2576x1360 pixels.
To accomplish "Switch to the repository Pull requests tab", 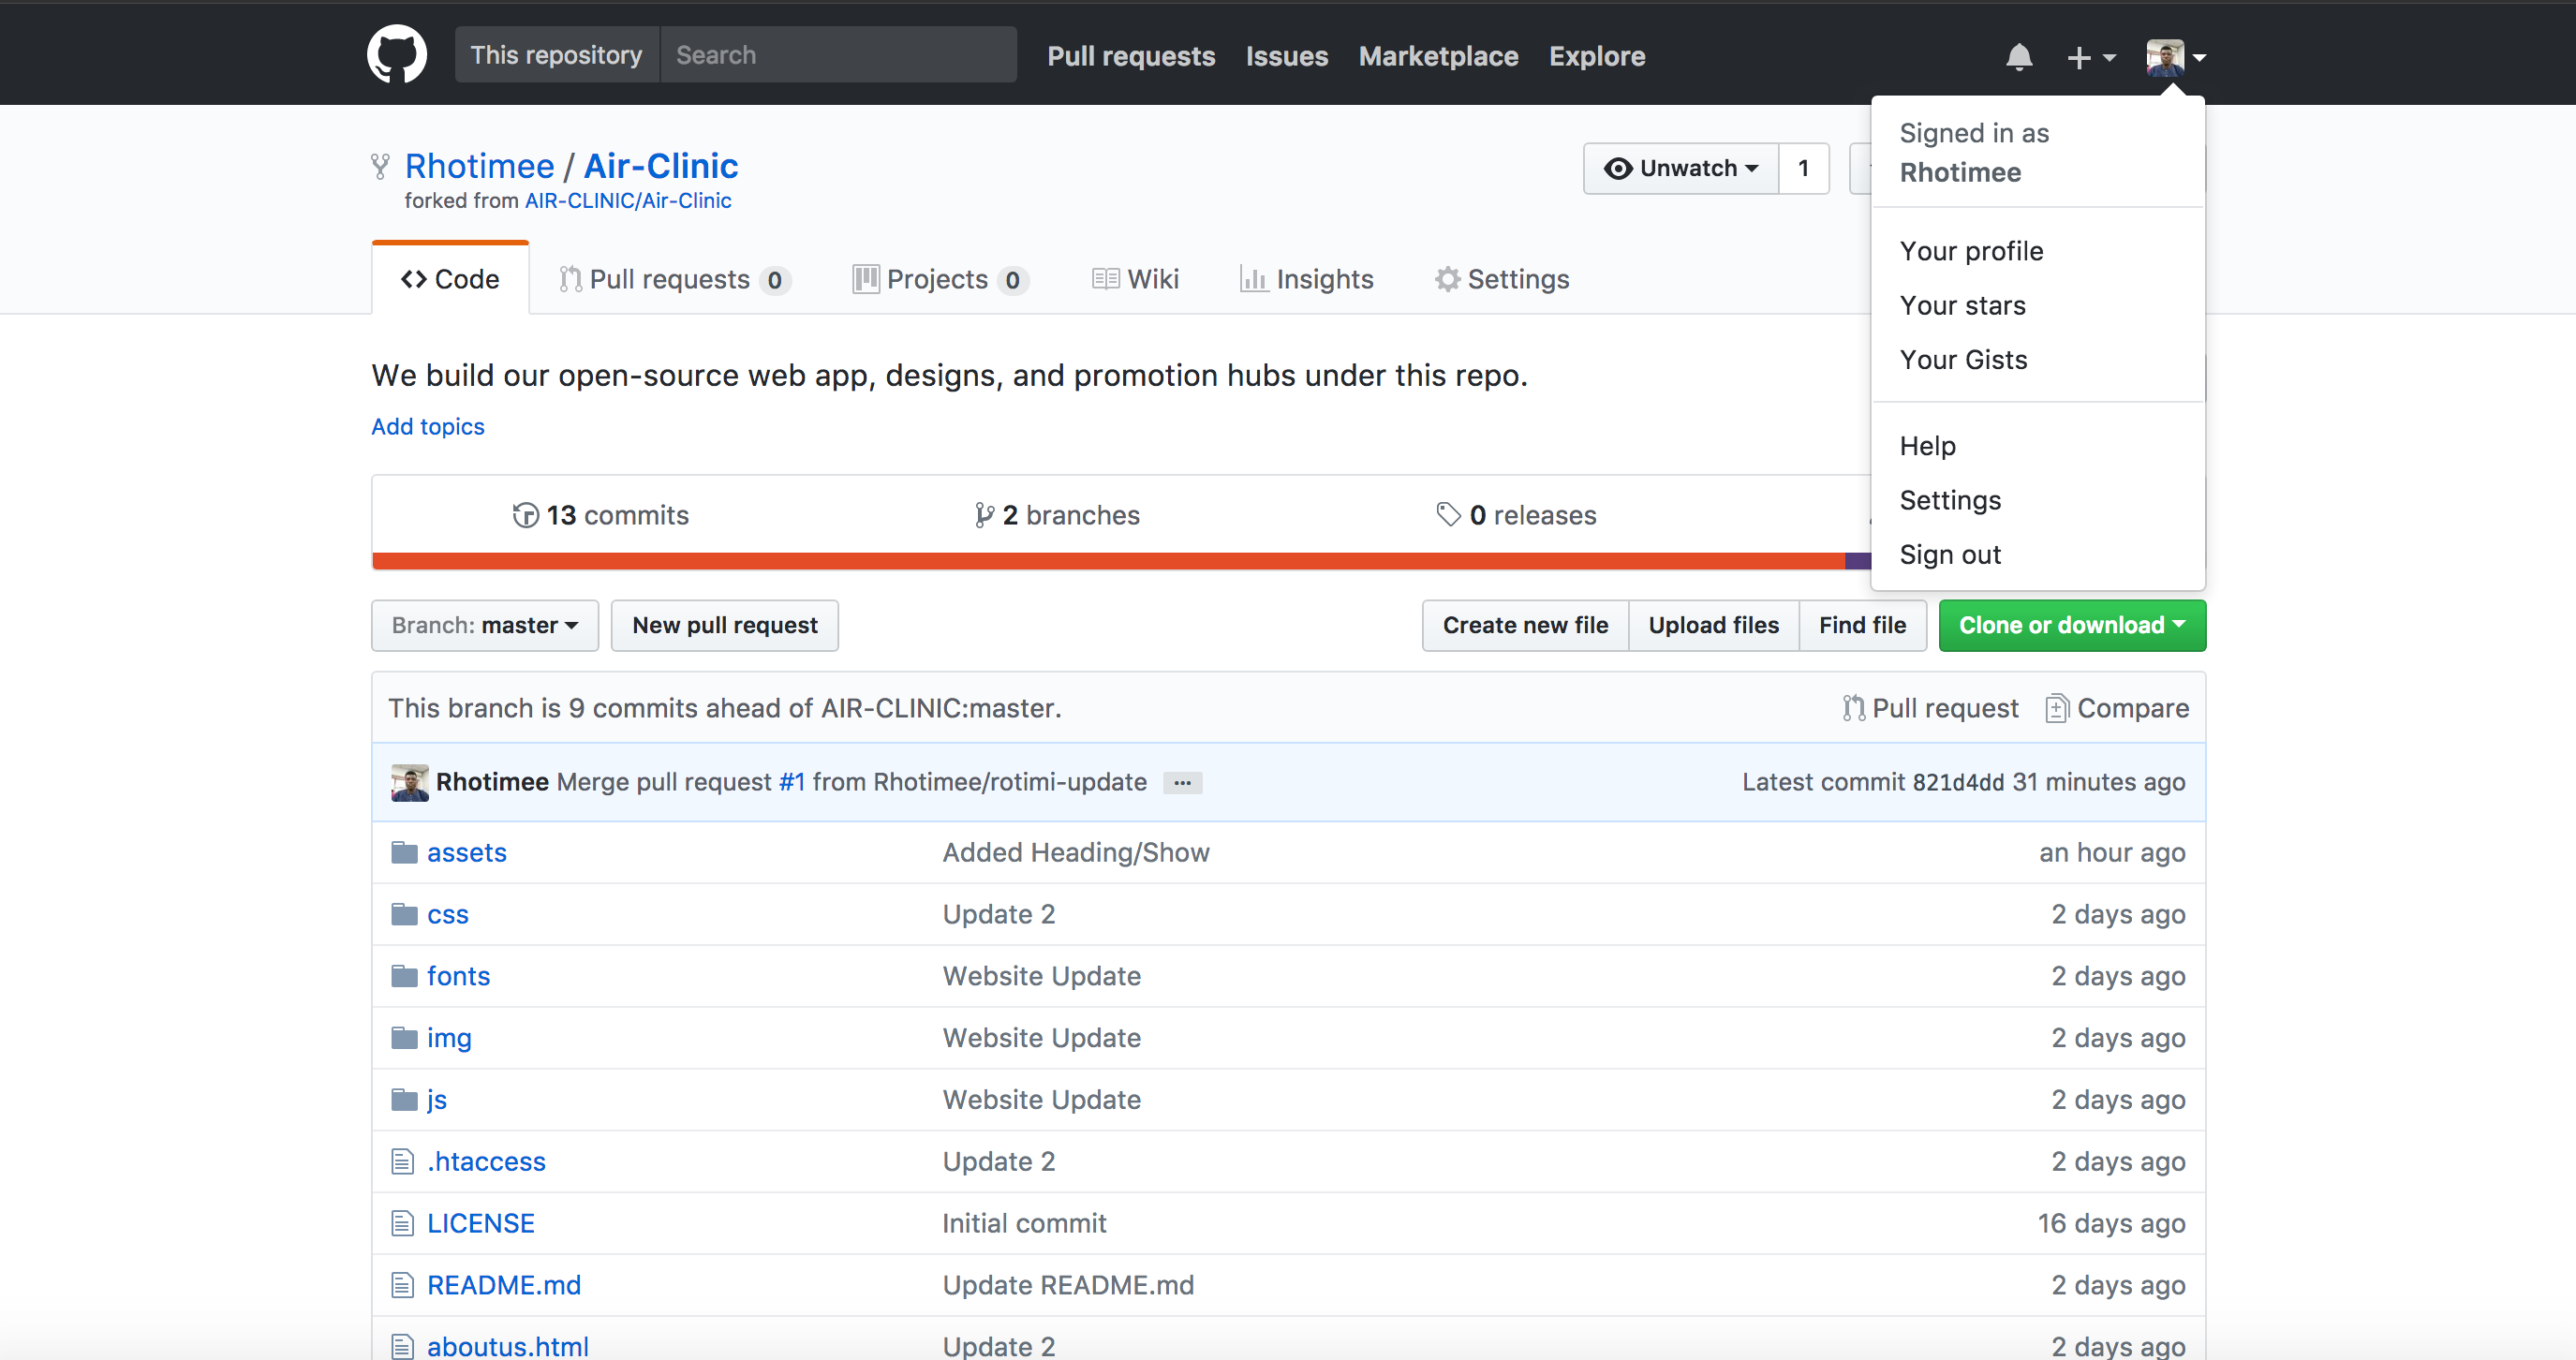I will pyautogui.click(x=675, y=279).
